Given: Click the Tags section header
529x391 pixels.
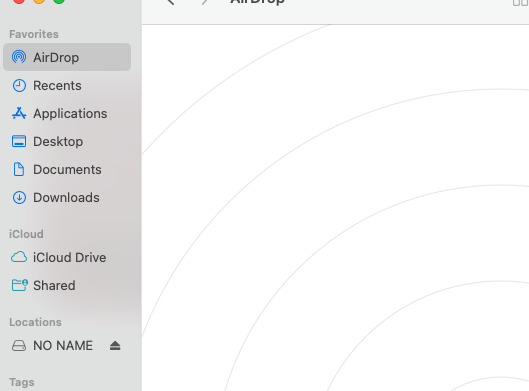Looking at the screenshot, I should (x=22, y=382).
